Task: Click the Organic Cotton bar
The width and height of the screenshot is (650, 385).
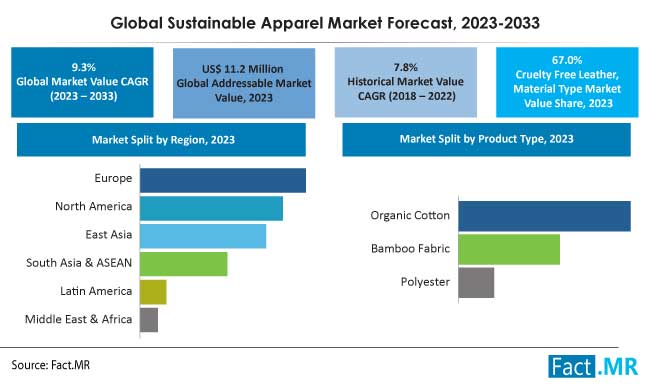Action: tap(545, 216)
